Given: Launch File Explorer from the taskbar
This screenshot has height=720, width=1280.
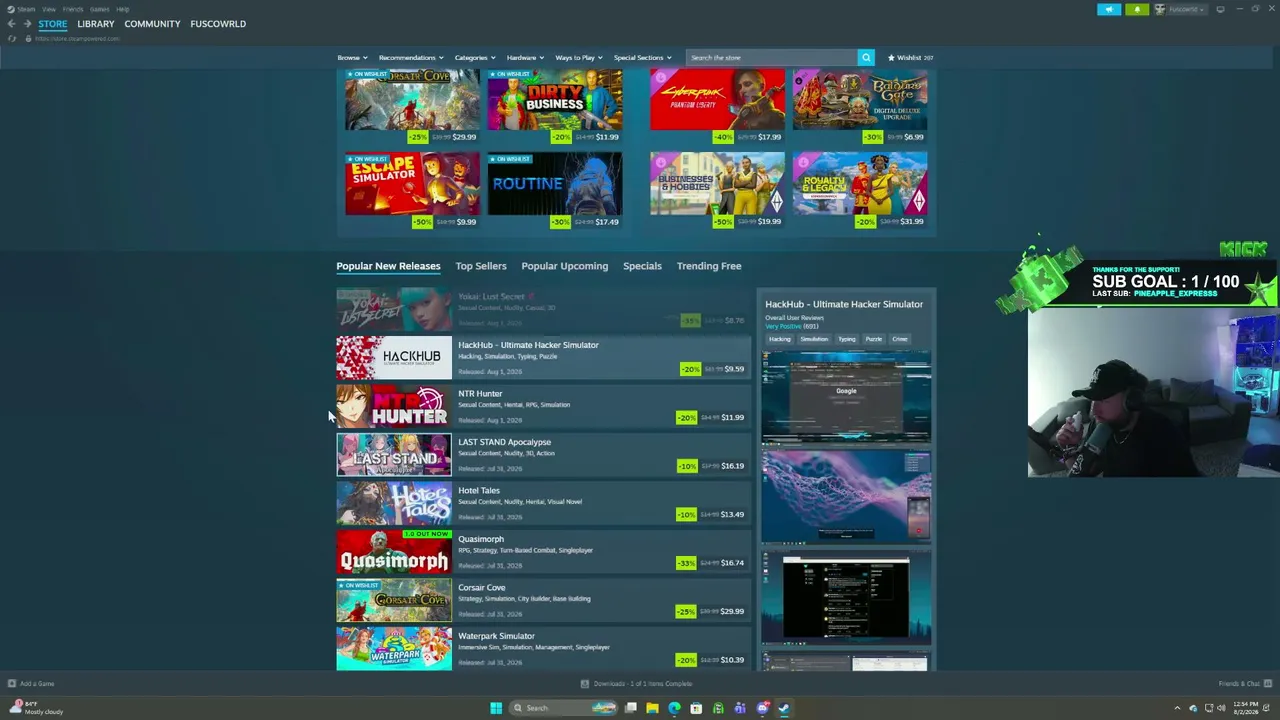Looking at the screenshot, I should tap(652, 708).
